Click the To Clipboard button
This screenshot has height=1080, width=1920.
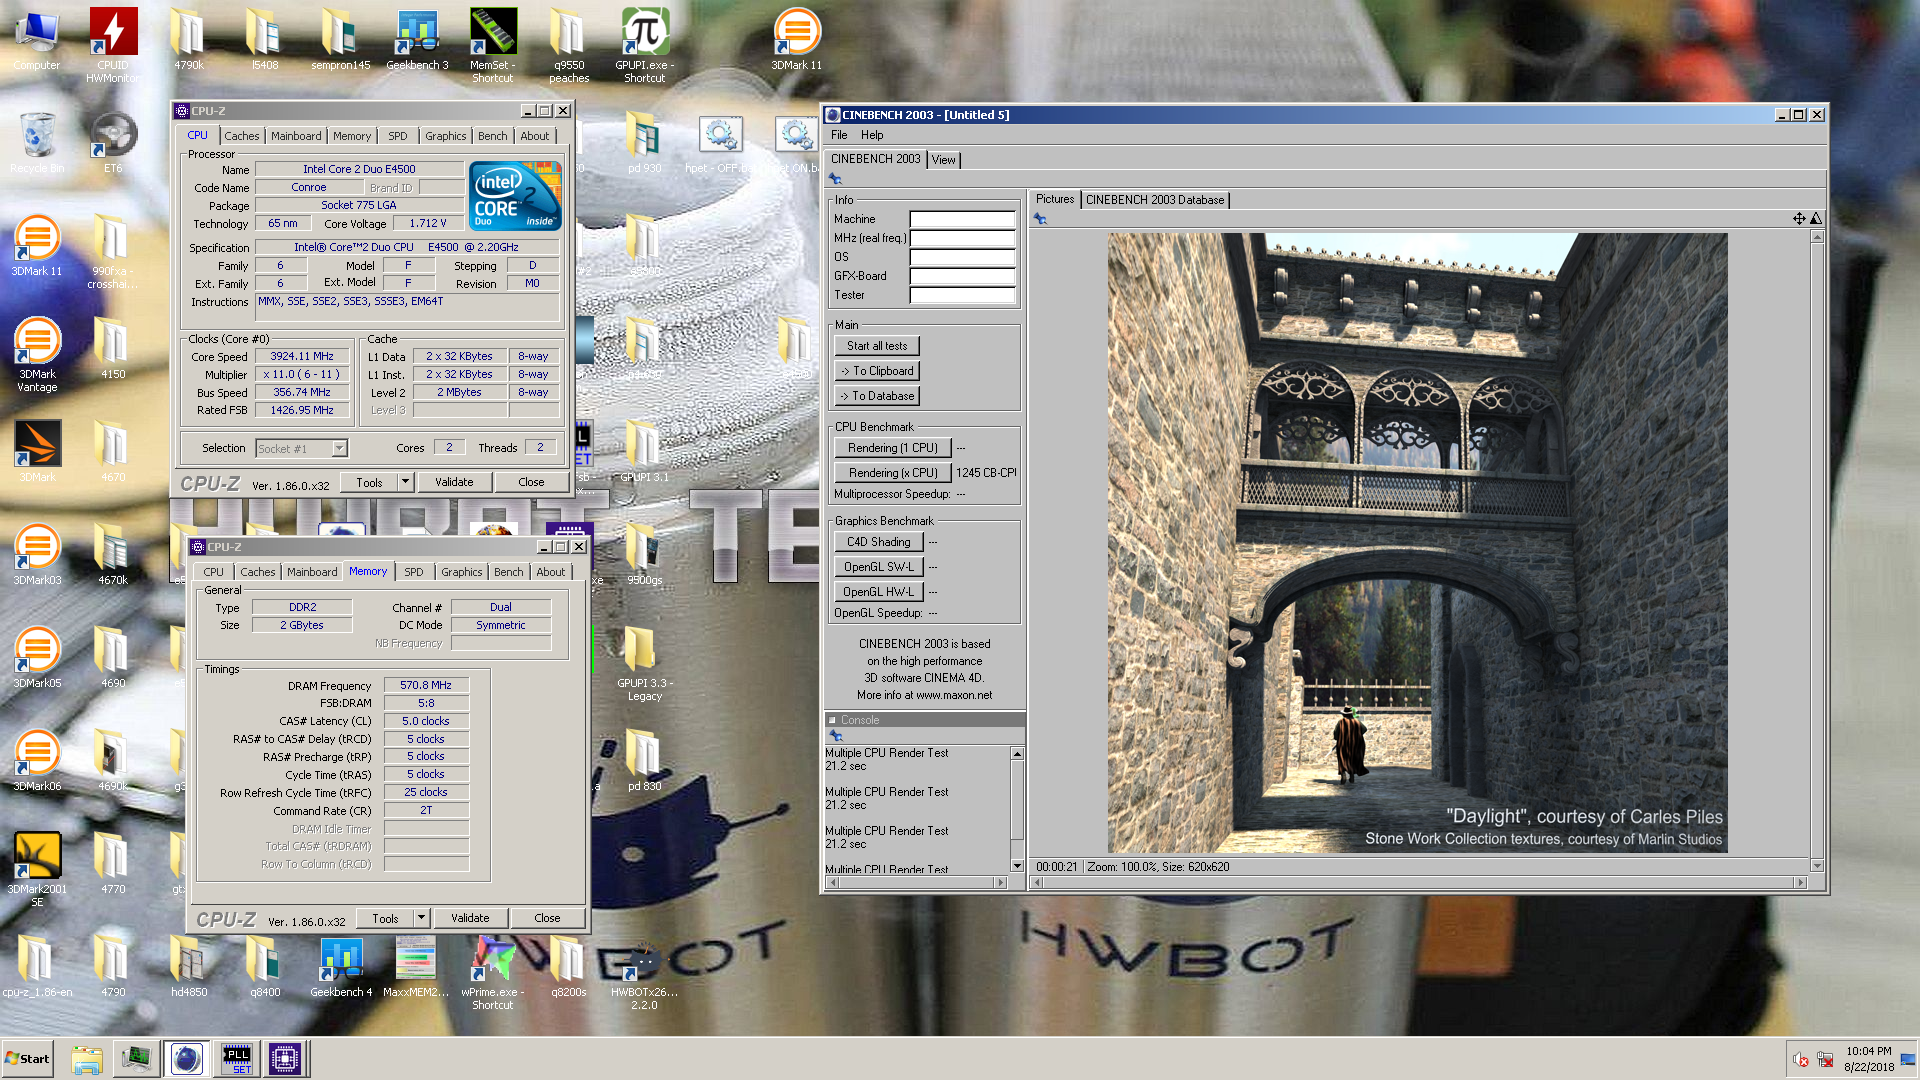tap(877, 371)
